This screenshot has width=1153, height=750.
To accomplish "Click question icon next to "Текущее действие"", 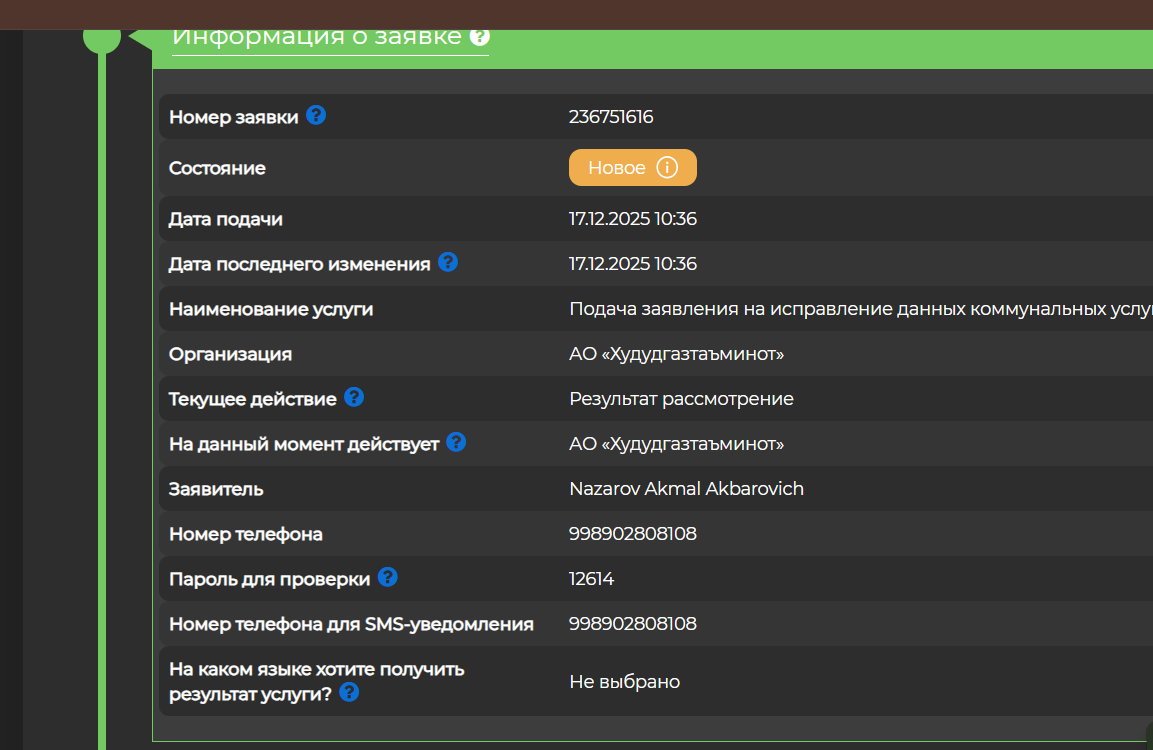I will tap(353, 397).
